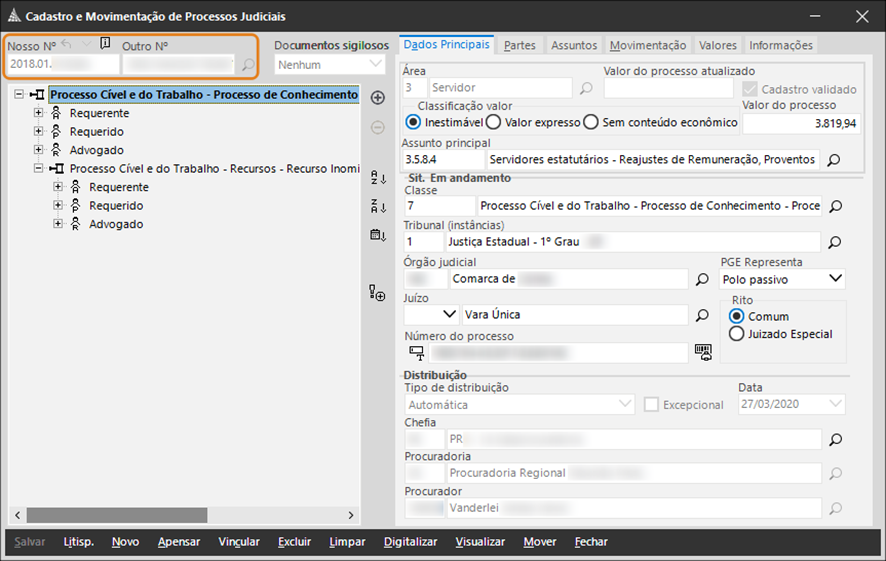Switch to the Partes tab
The image size is (886, 561).
coord(519,45)
